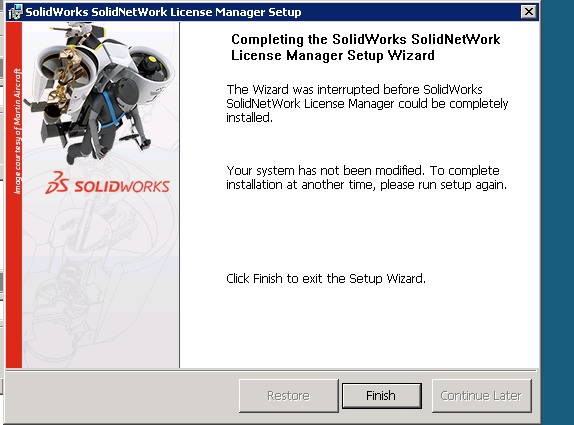Click the blue desktop area beside dialog

pos(558,212)
